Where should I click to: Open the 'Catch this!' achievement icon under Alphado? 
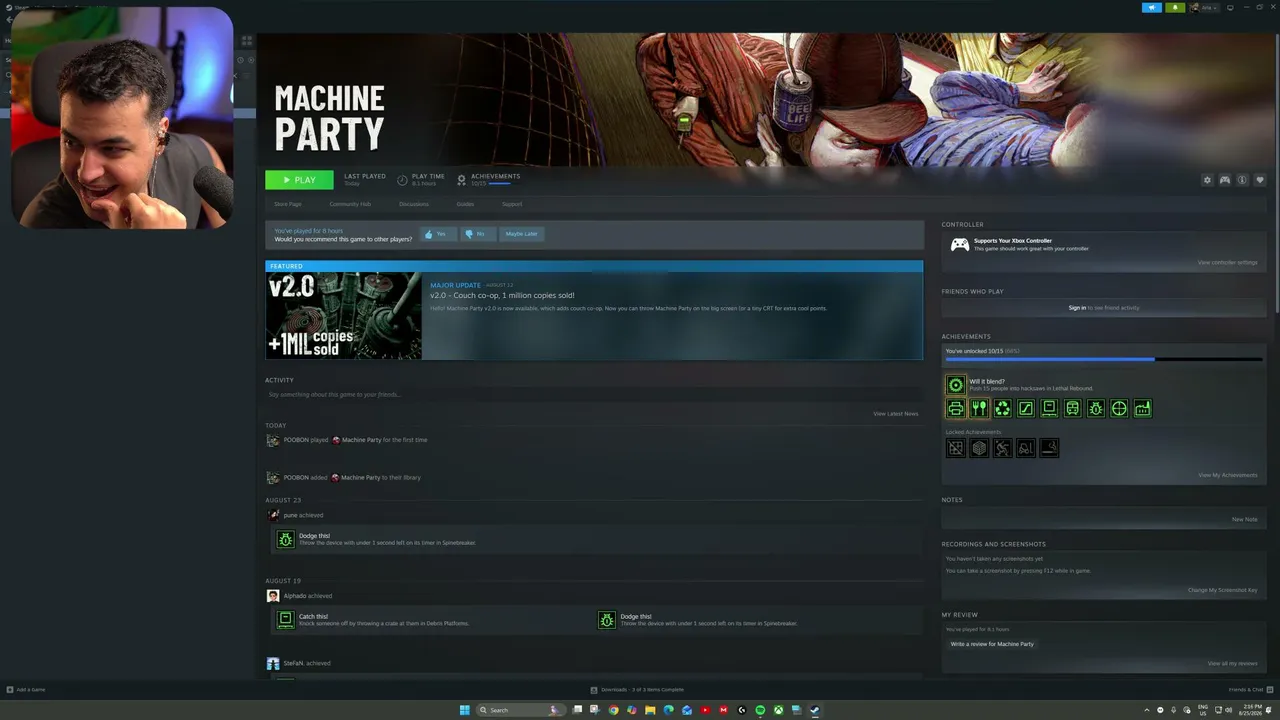point(286,620)
